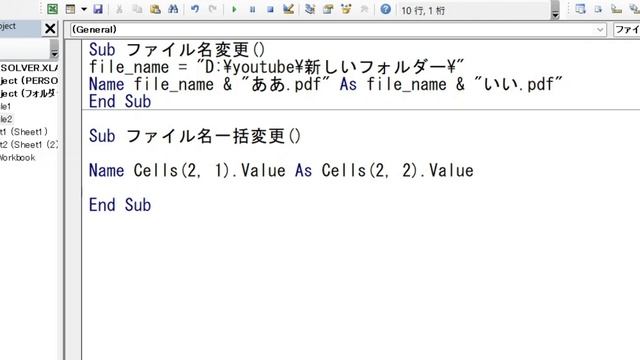This screenshot has height=360, width=640.
Task: Select the フォルダ project node
Action: [28, 93]
